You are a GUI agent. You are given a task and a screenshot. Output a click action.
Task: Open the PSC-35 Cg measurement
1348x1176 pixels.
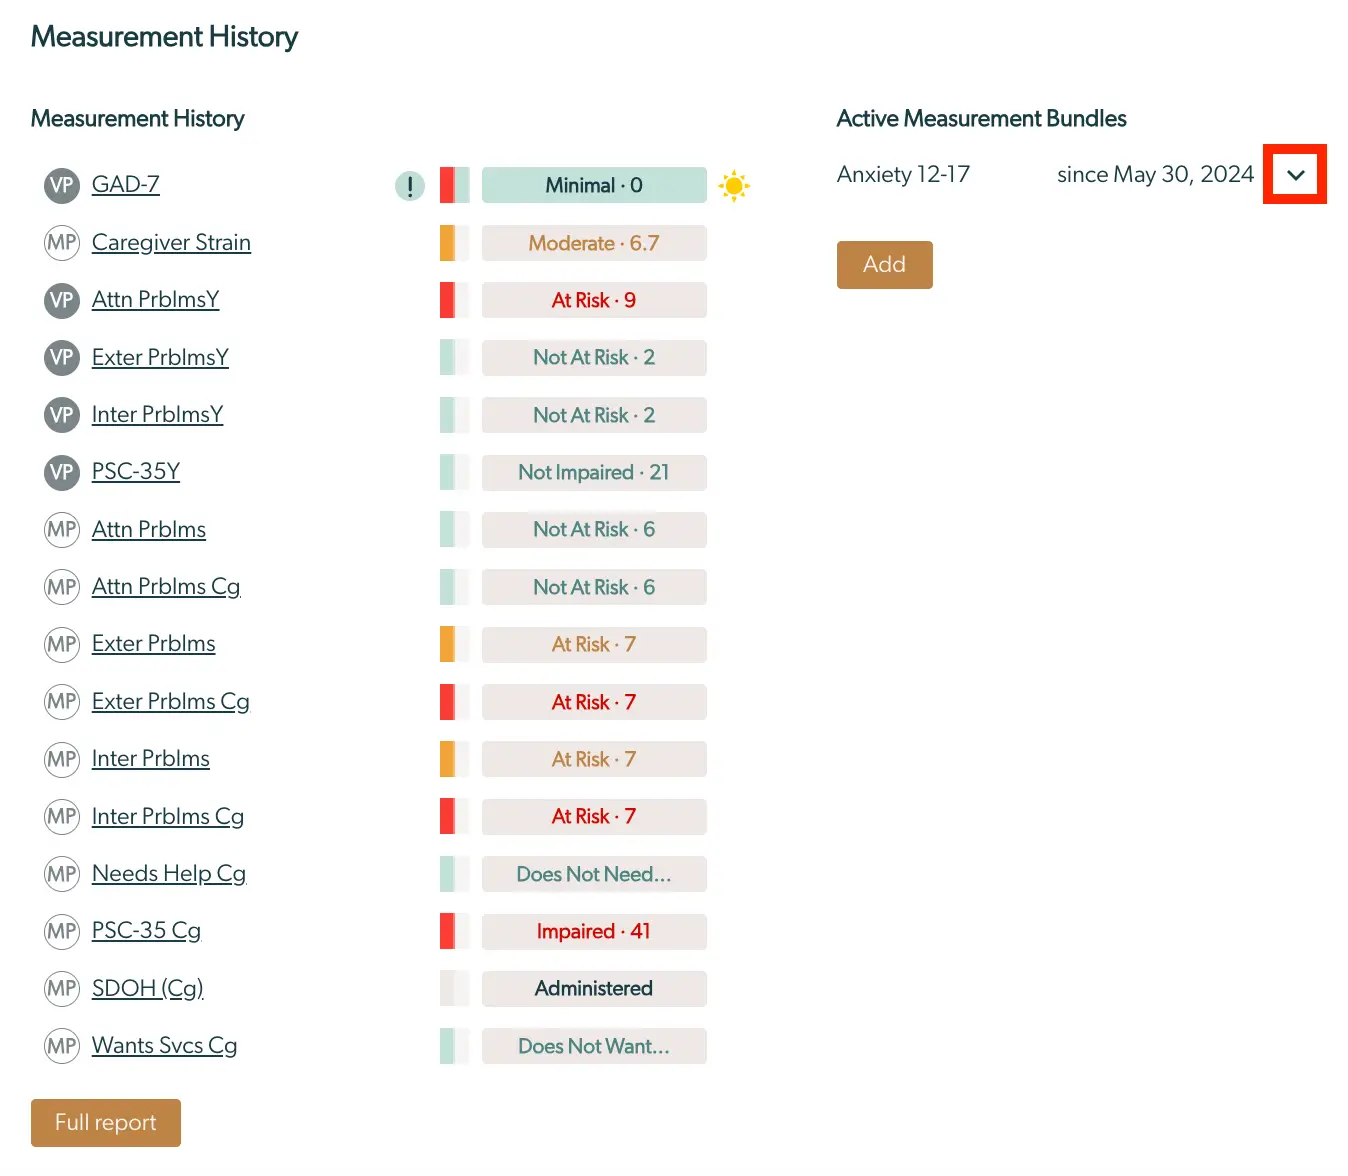146,931
